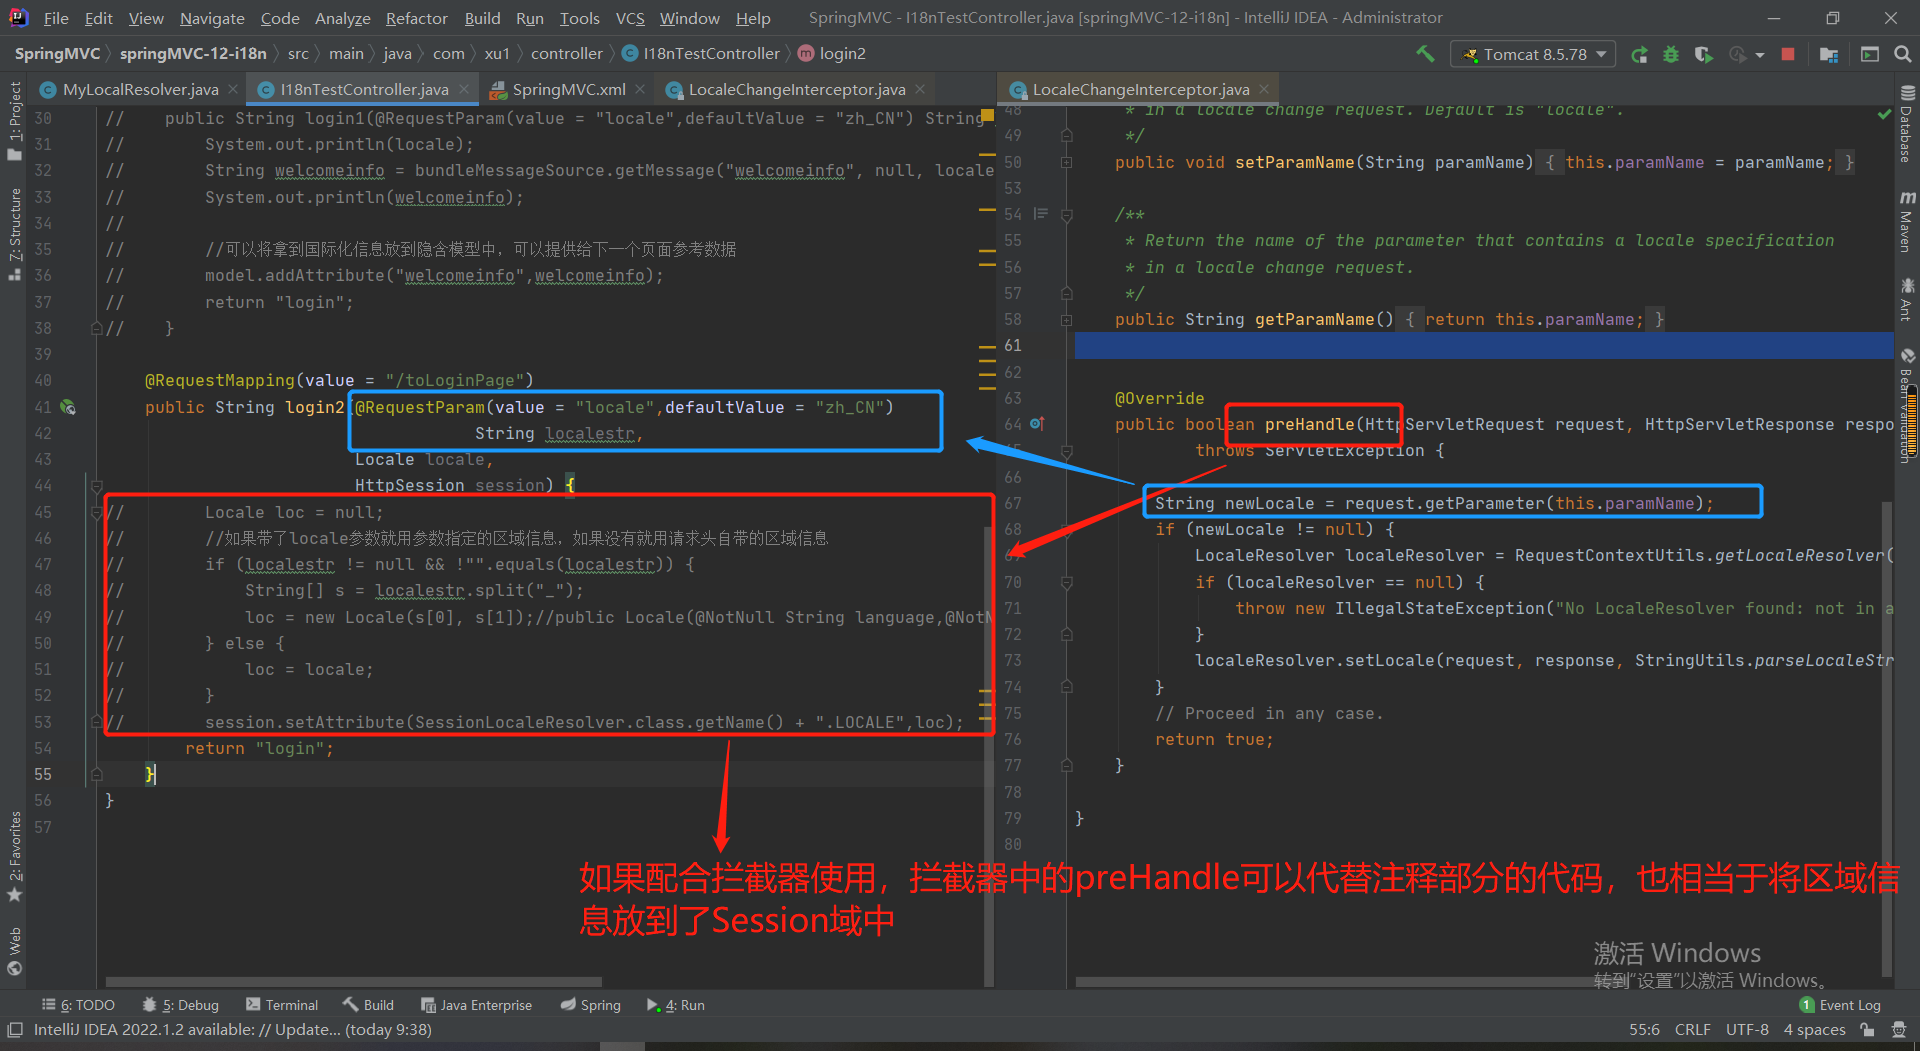The height and width of the screenshot is (1051, 1920).
Task: Open the Database tool window
Action: point(1907,125)
